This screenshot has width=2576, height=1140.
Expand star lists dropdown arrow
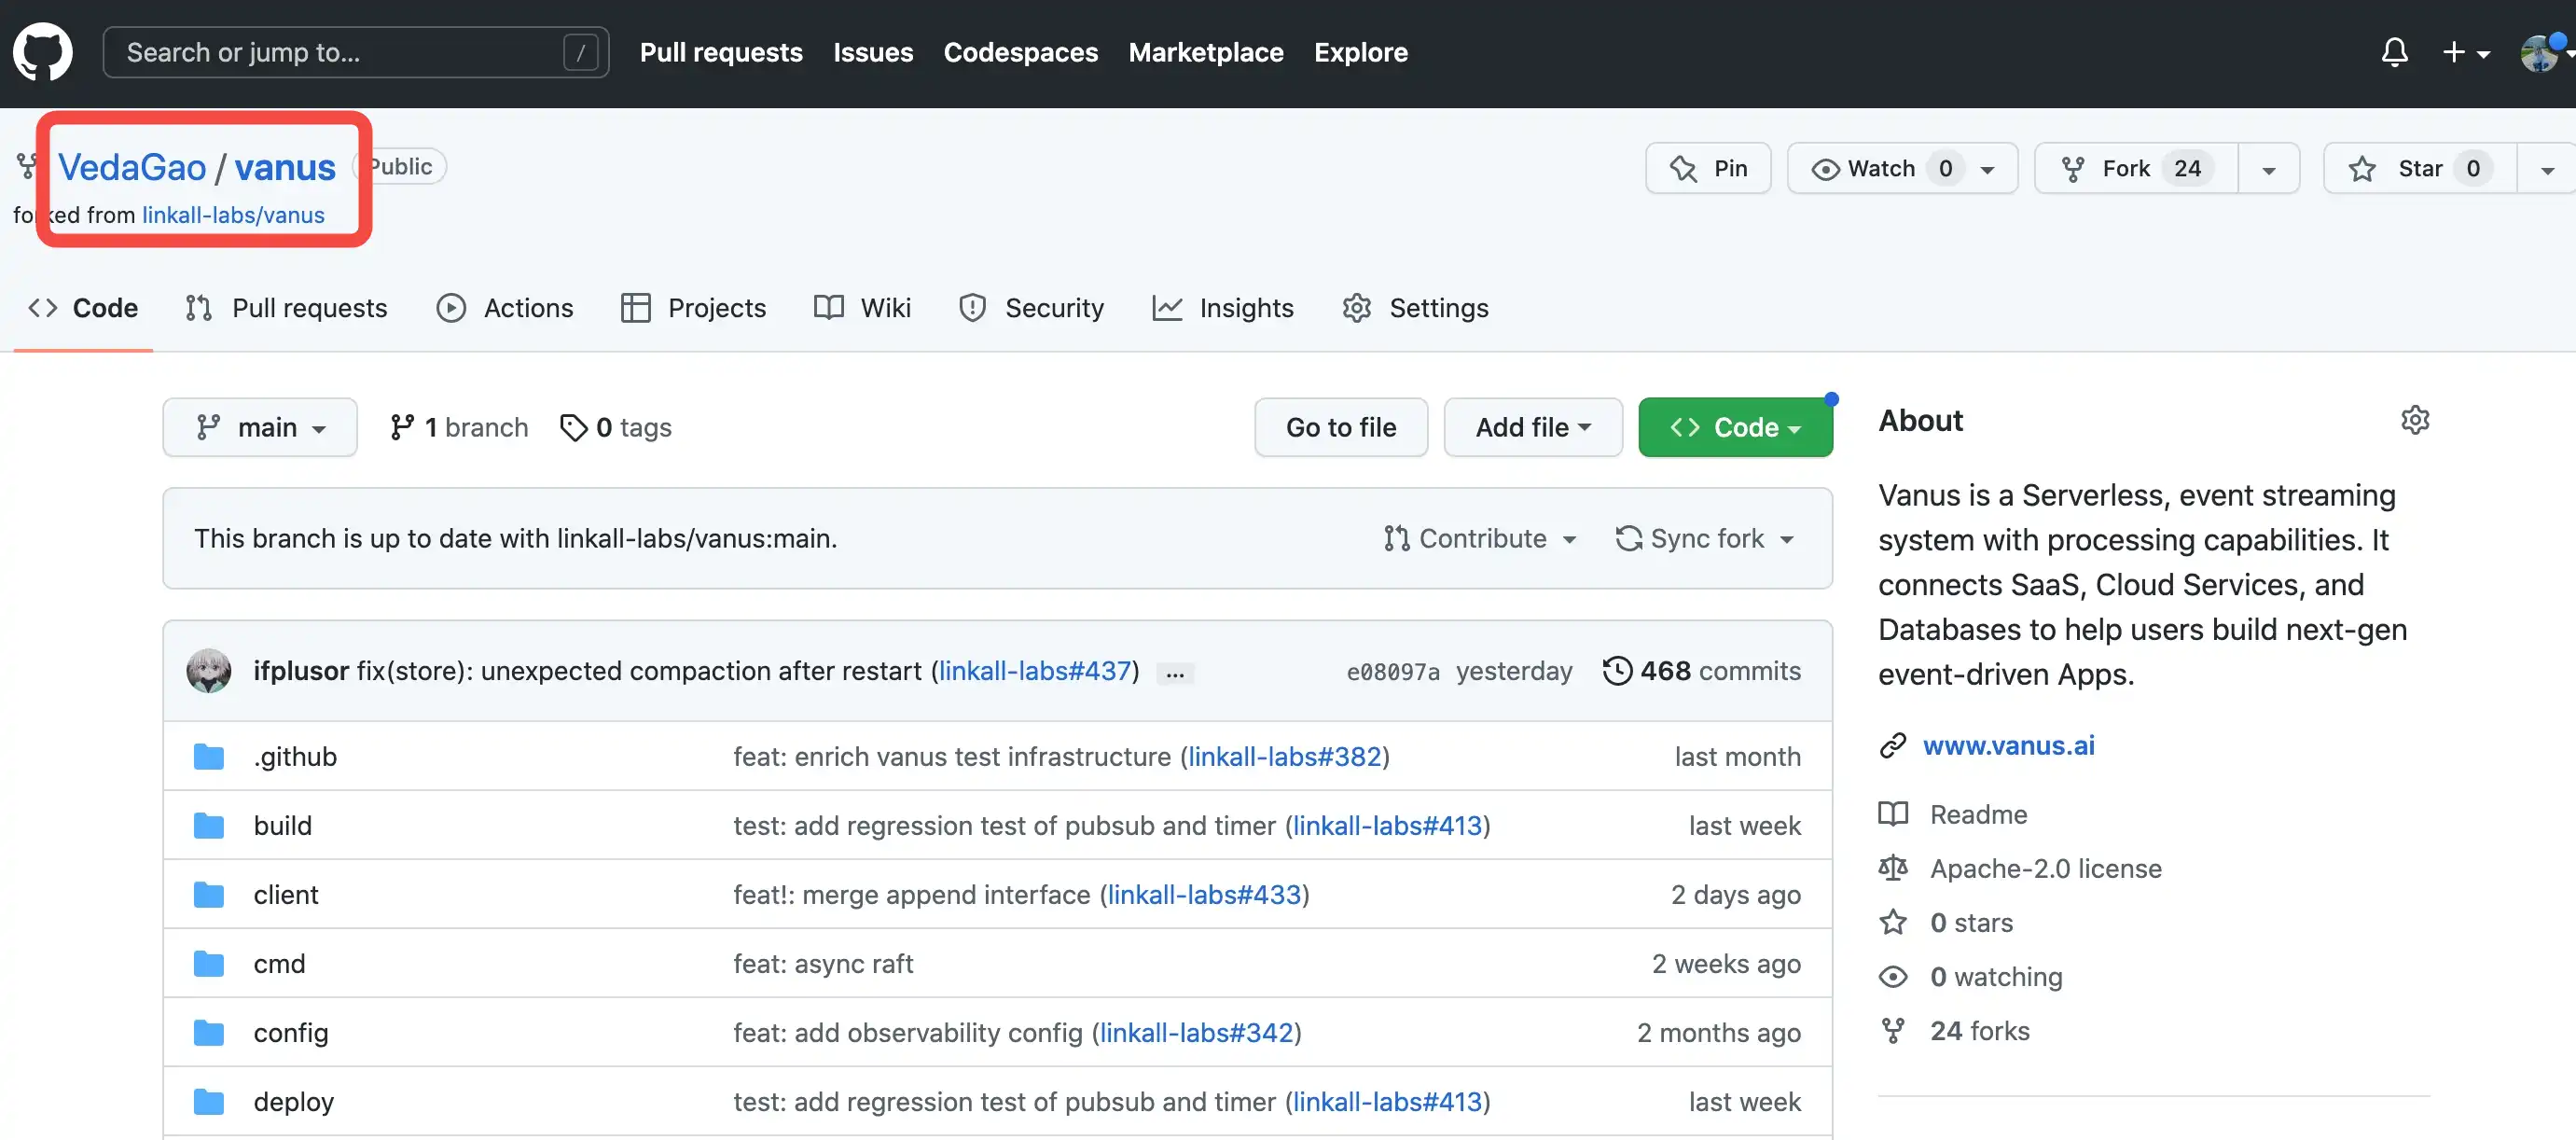pos(2547,168)
